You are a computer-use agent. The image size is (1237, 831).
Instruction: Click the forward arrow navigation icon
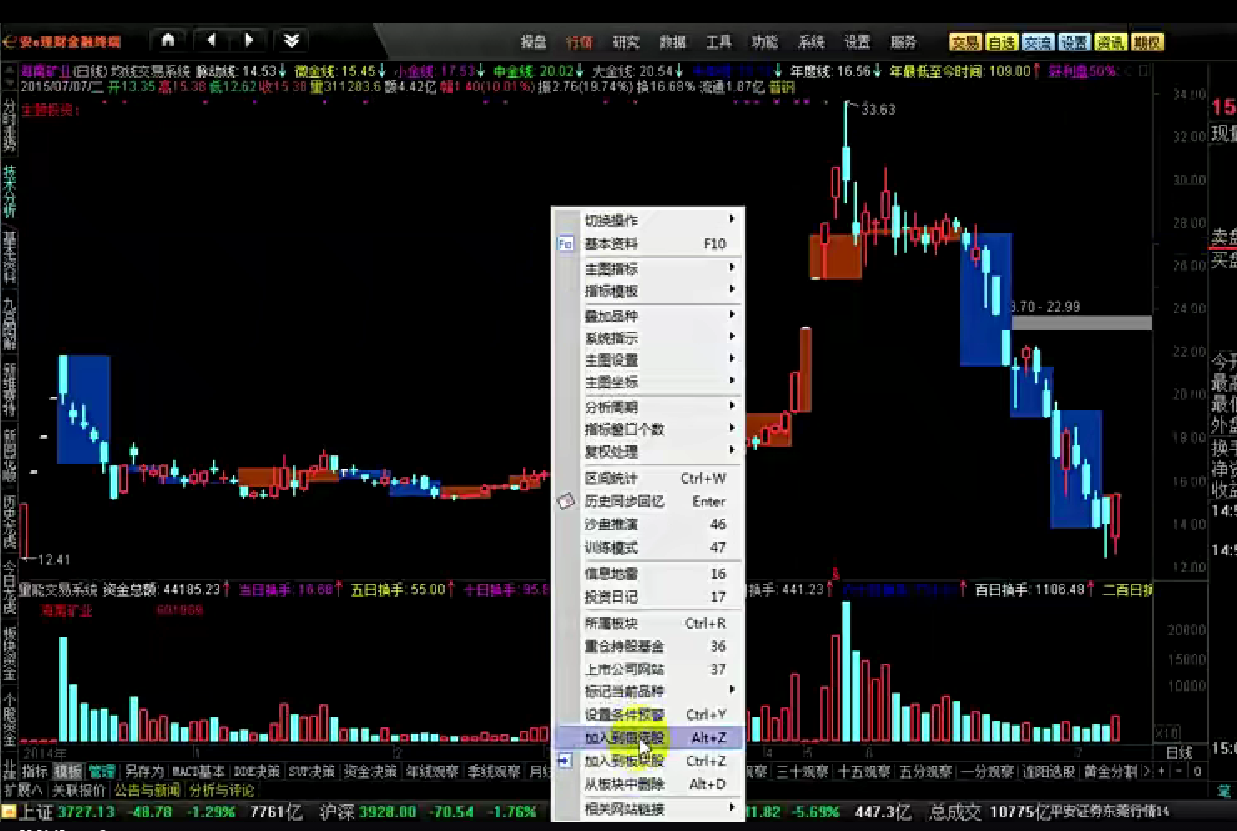[x=249, y=40]
